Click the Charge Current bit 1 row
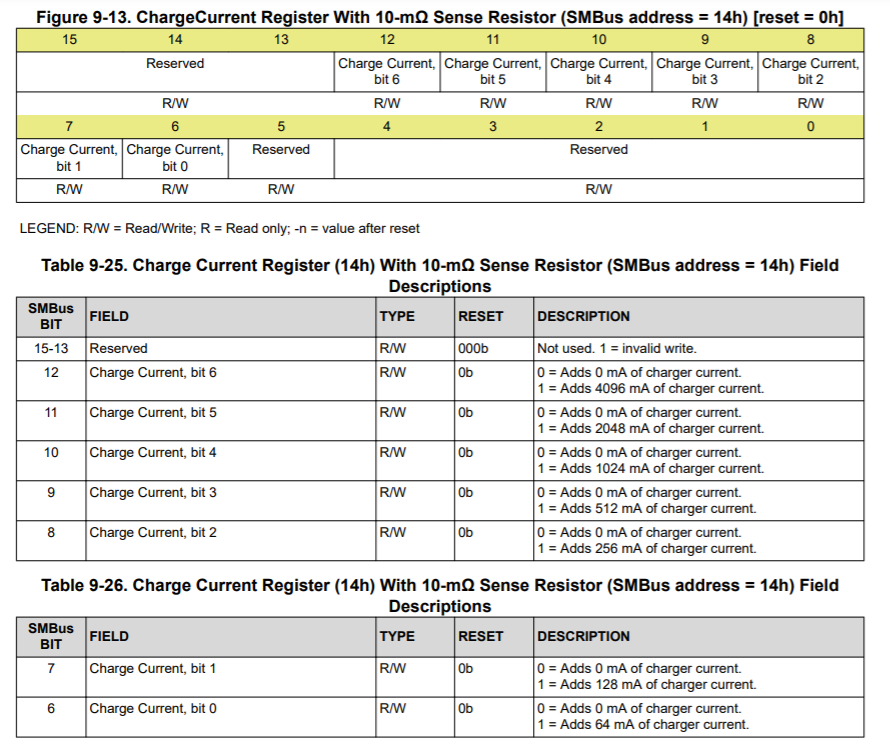 150,668
